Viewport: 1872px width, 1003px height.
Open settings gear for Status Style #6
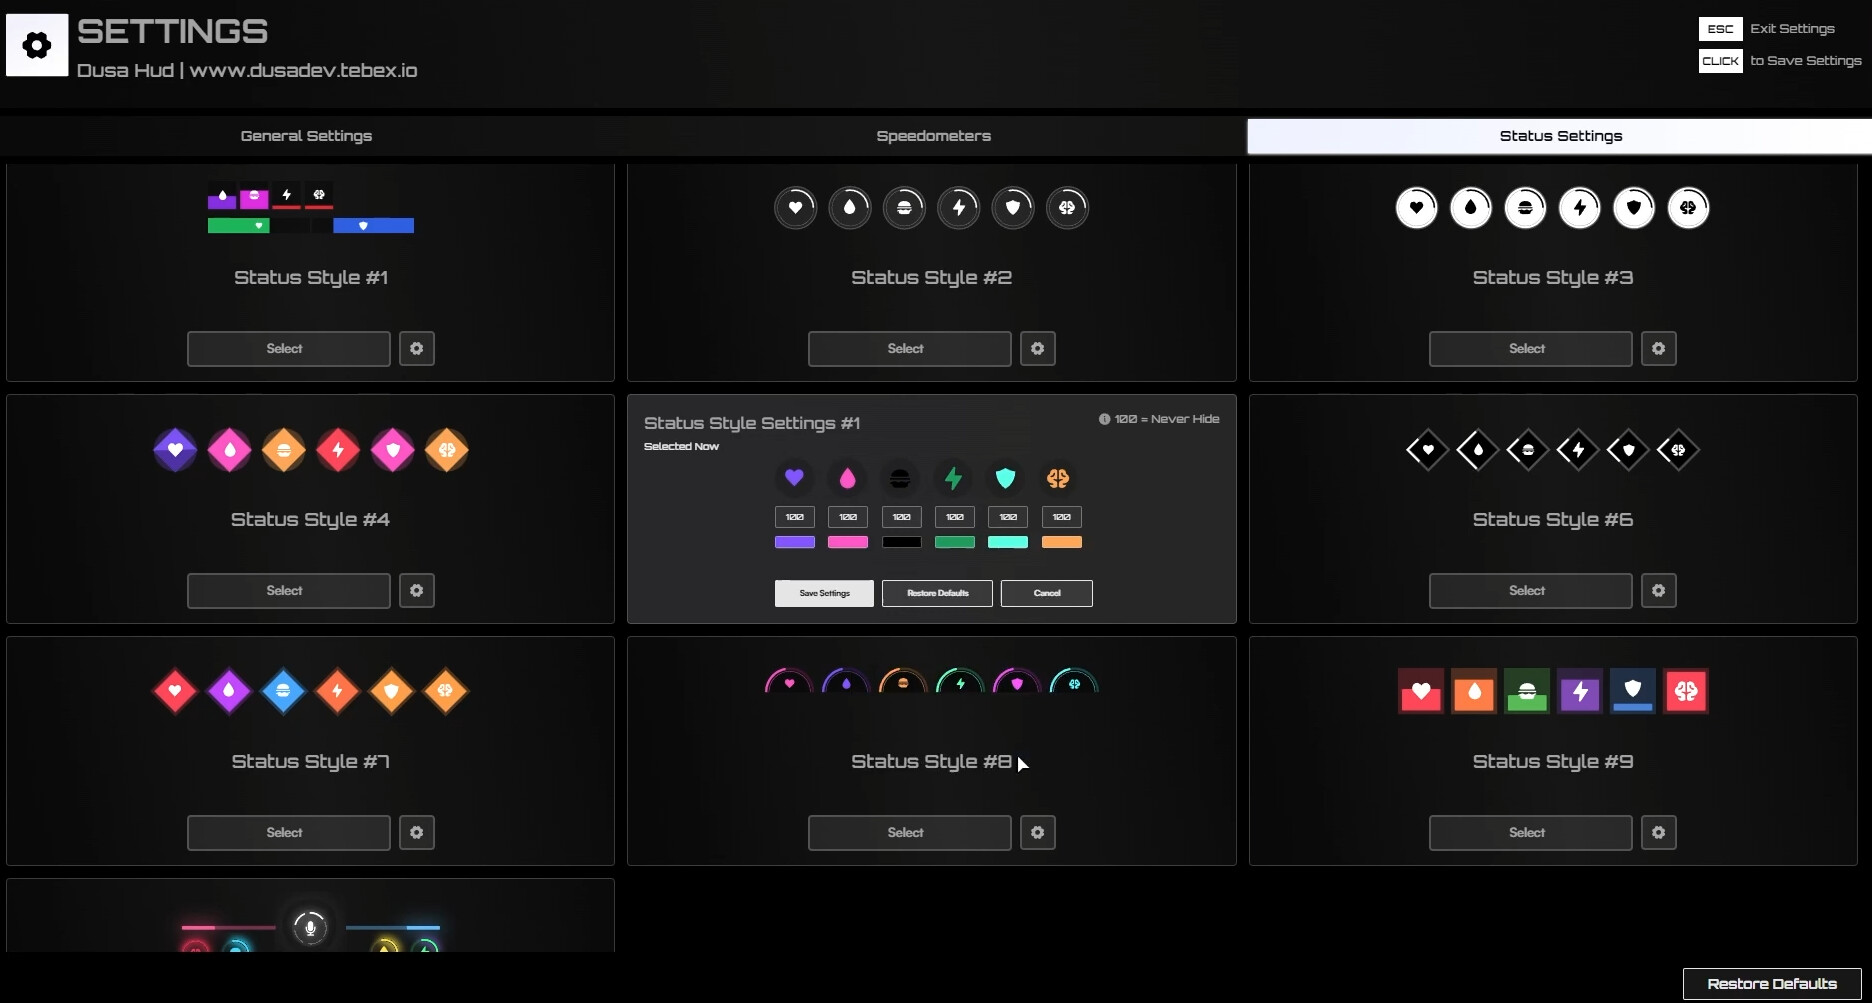tap(1658, 590)
